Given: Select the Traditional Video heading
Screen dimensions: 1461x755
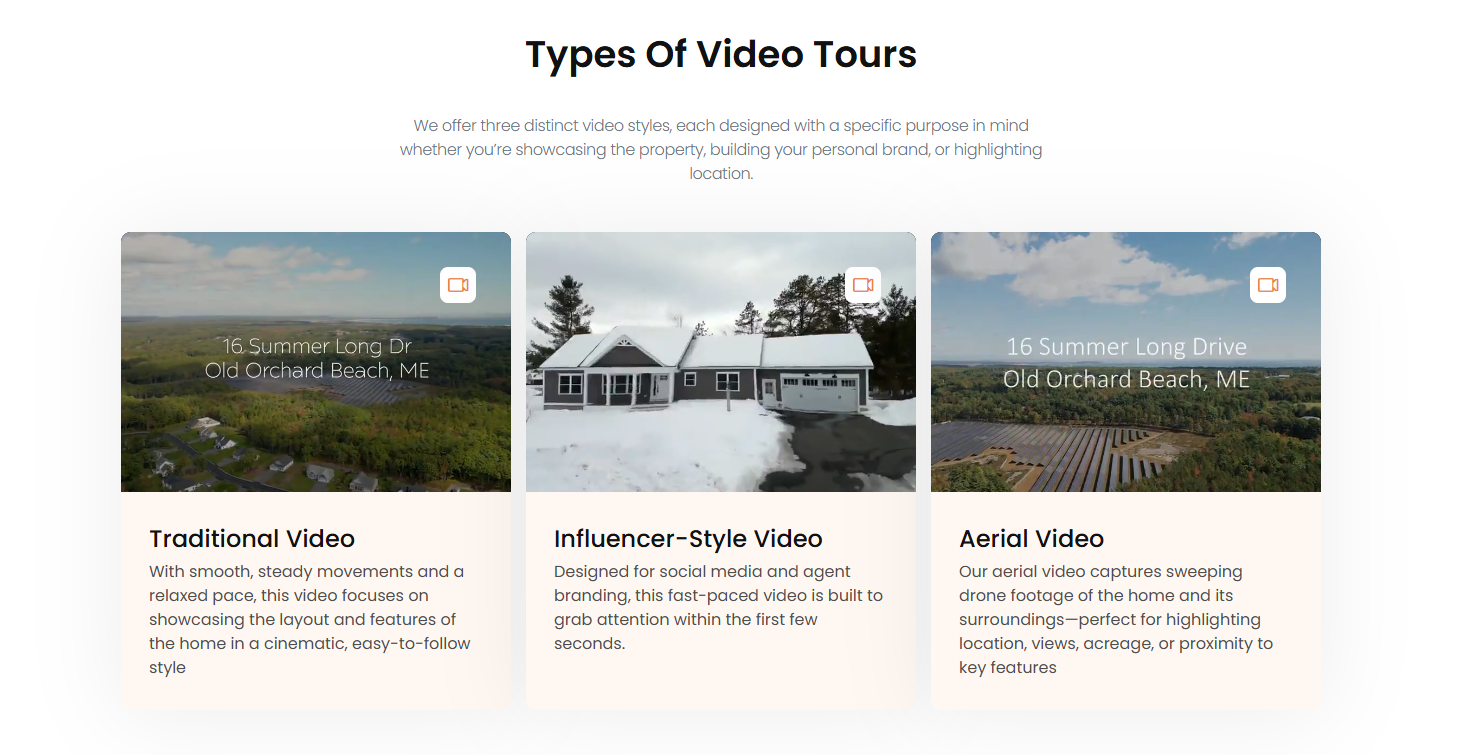Looking at the screenshot, I should click(x=252, y=539).
